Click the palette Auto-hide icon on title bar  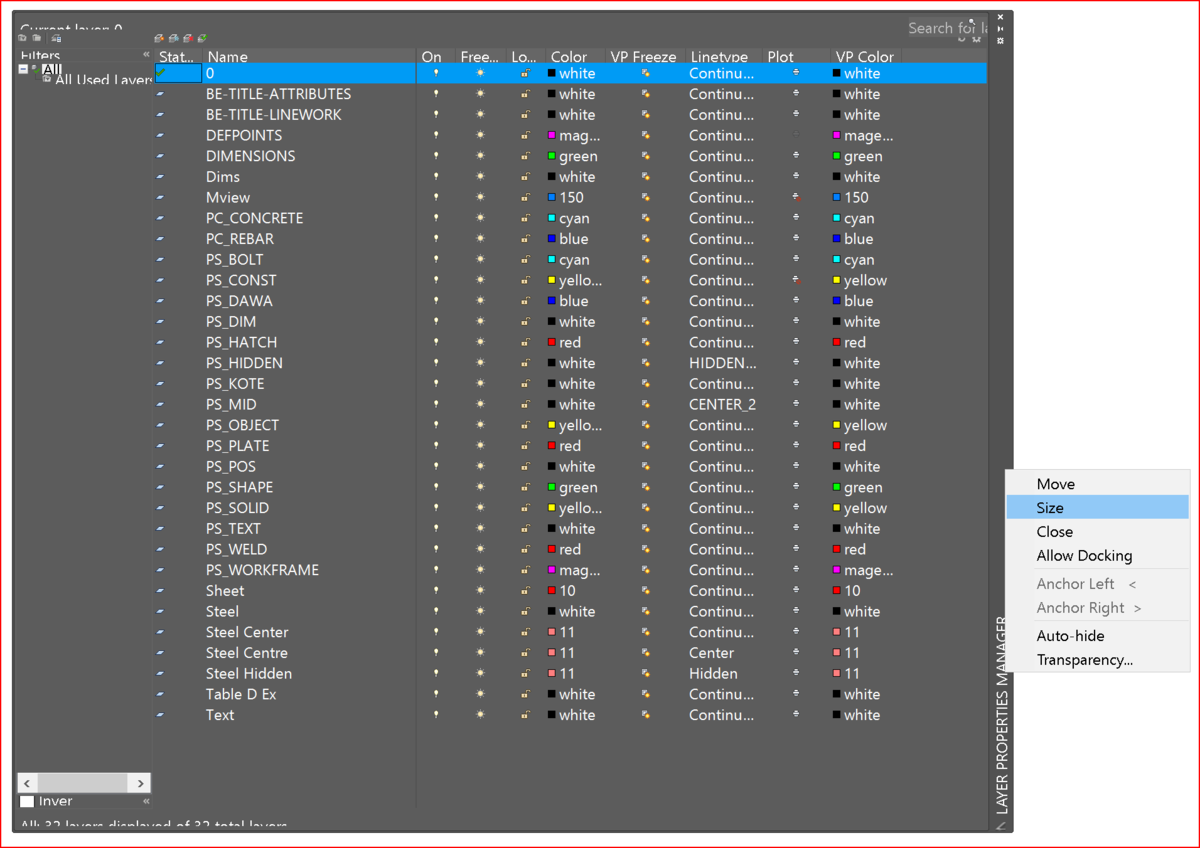point(1001,29)
